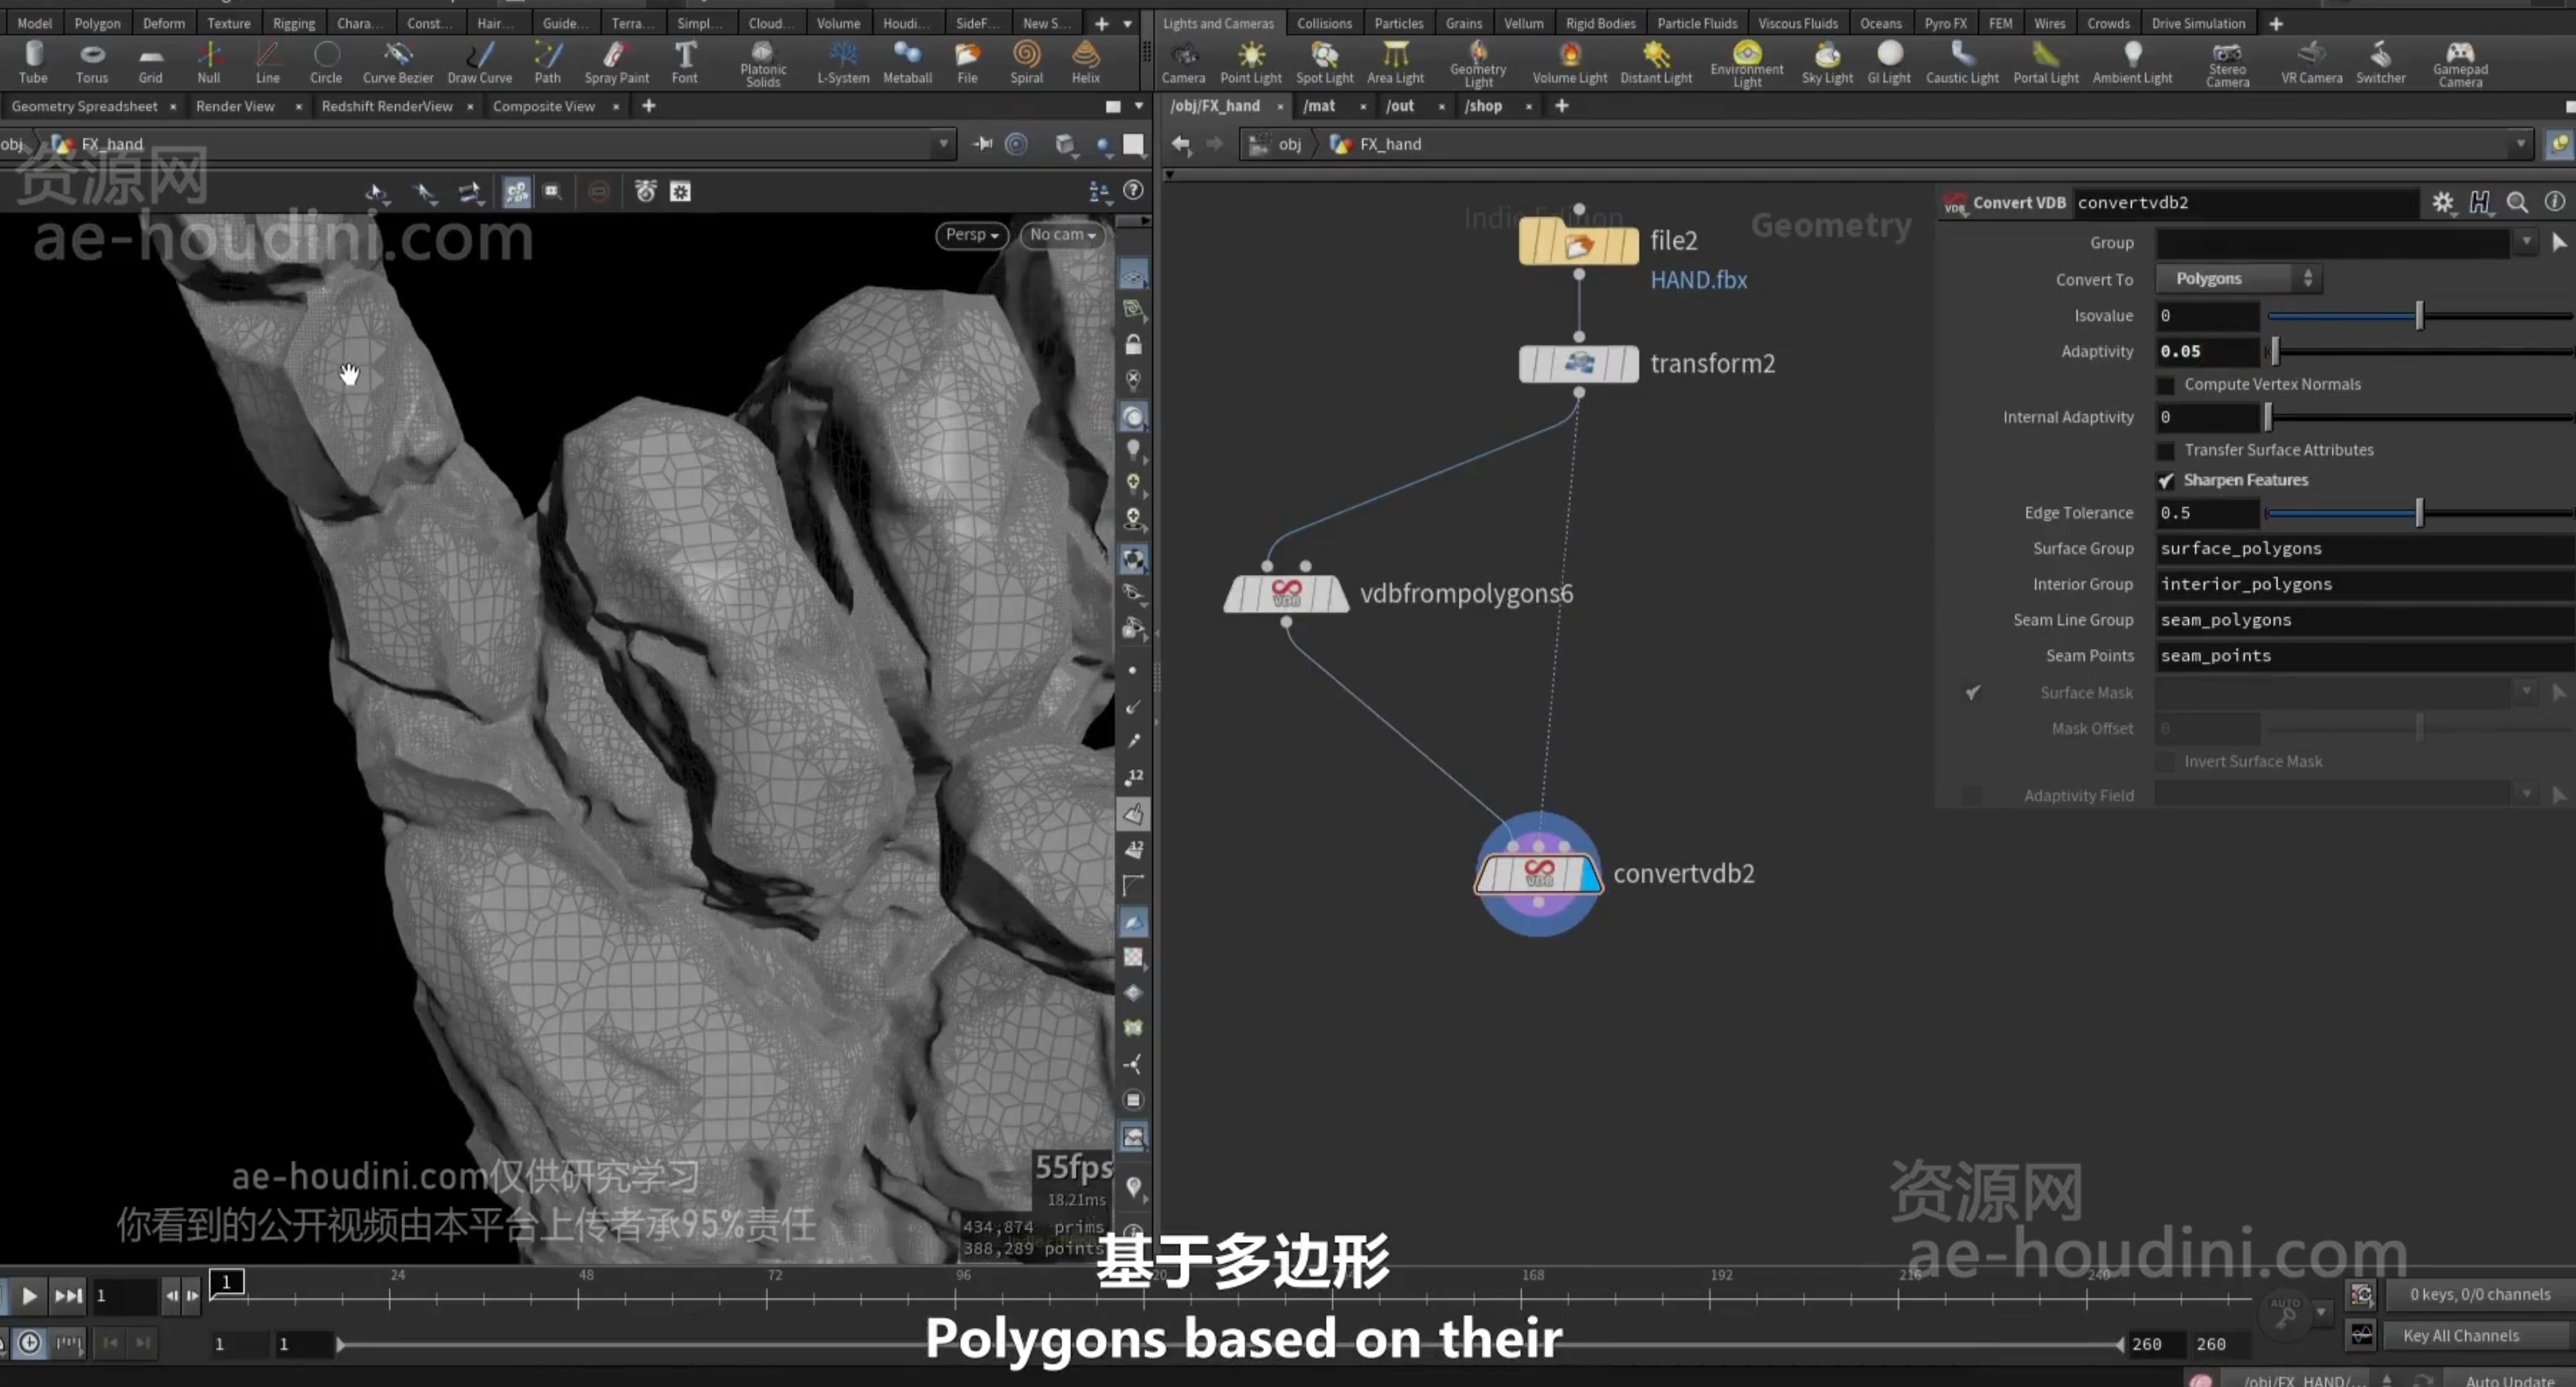Image resolution: width=2576 pixels, height=1387 pixels.
Task: Click the Metaball shelf tool
Action: pyautogui.click(x=907, y=62)
